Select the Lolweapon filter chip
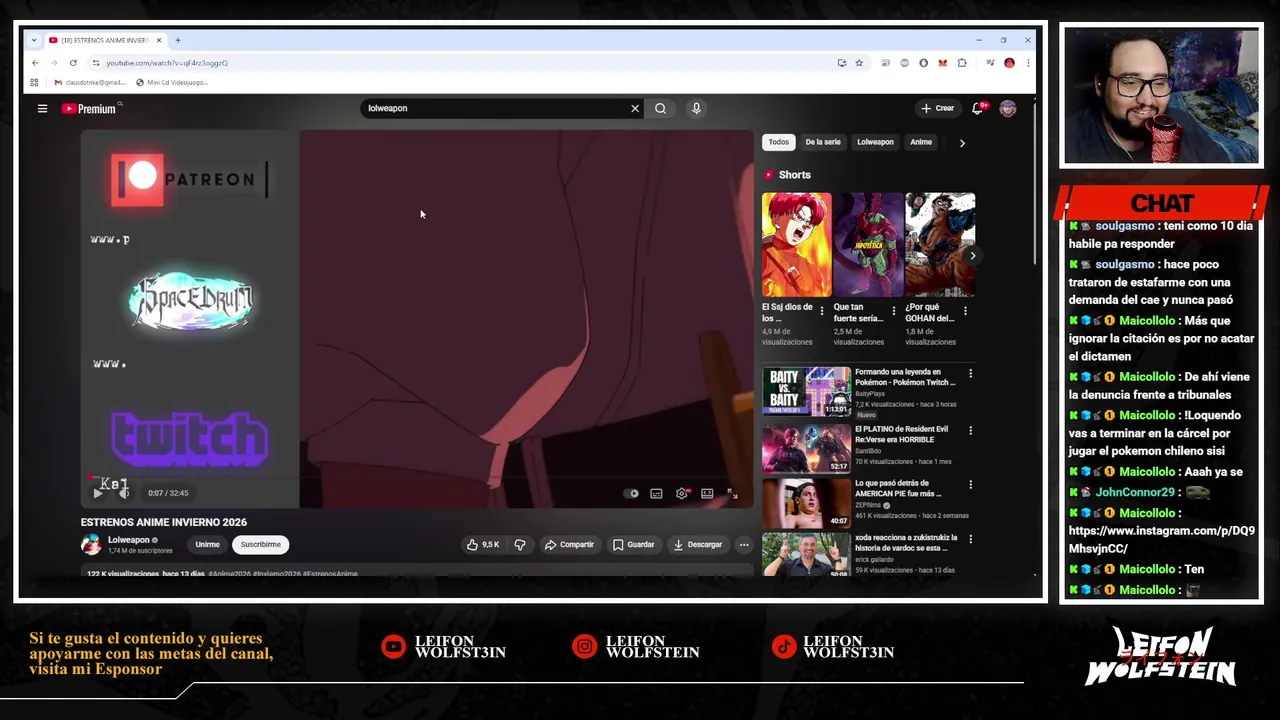 (875, 142)
